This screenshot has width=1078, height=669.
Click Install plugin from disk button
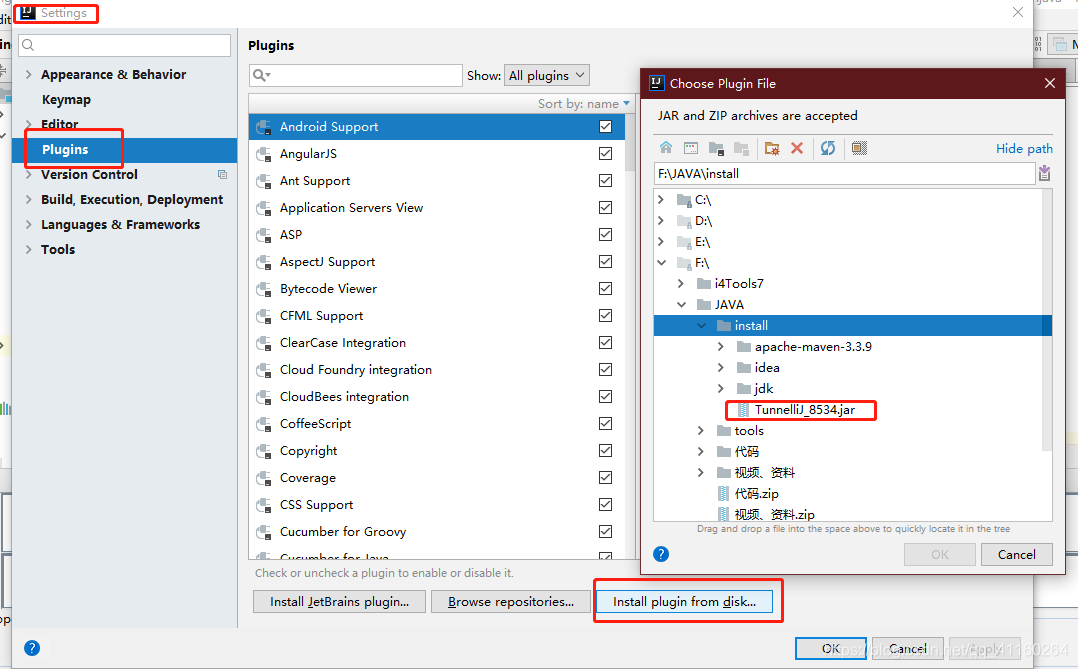point(684,602)
